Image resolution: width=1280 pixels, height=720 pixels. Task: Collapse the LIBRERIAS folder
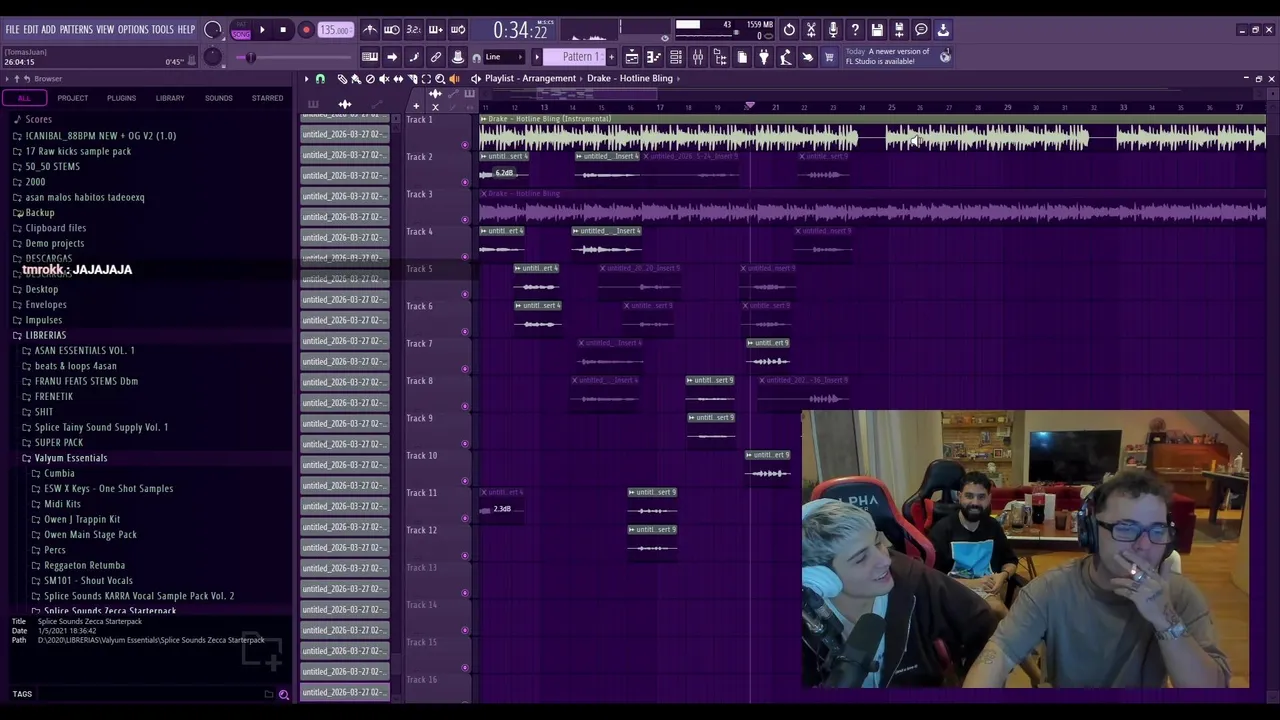coord(45,335)
